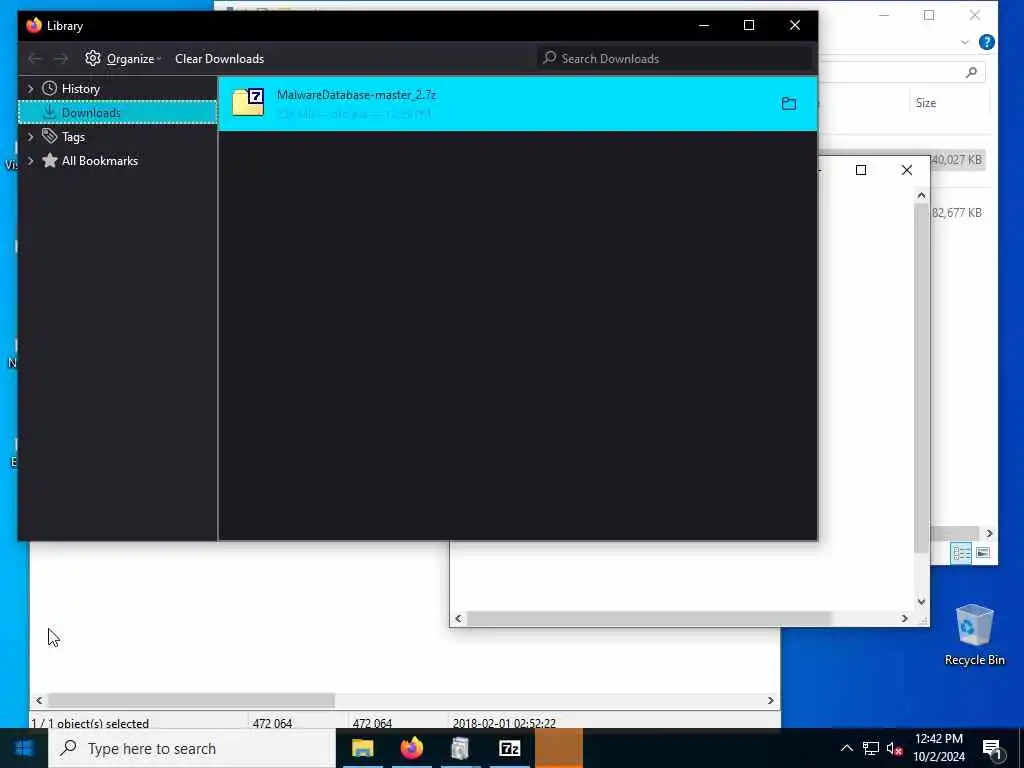Open the notification center icon
The height and width of the screenshot is (768, 1024).
coord(991,748)
